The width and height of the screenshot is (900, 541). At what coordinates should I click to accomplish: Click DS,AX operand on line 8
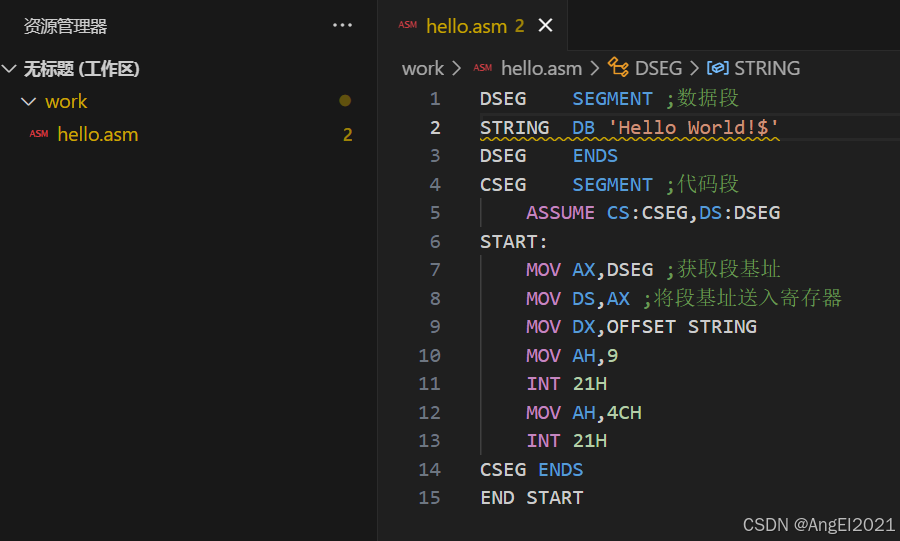point(601,298)
